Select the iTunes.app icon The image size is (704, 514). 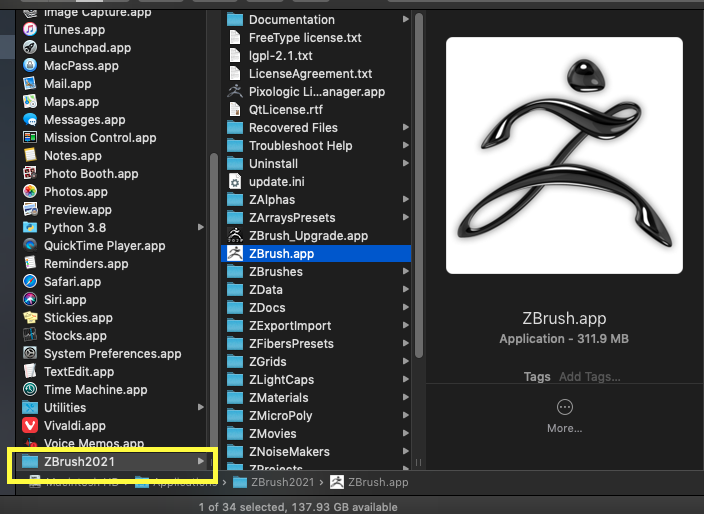click(30, 30)
